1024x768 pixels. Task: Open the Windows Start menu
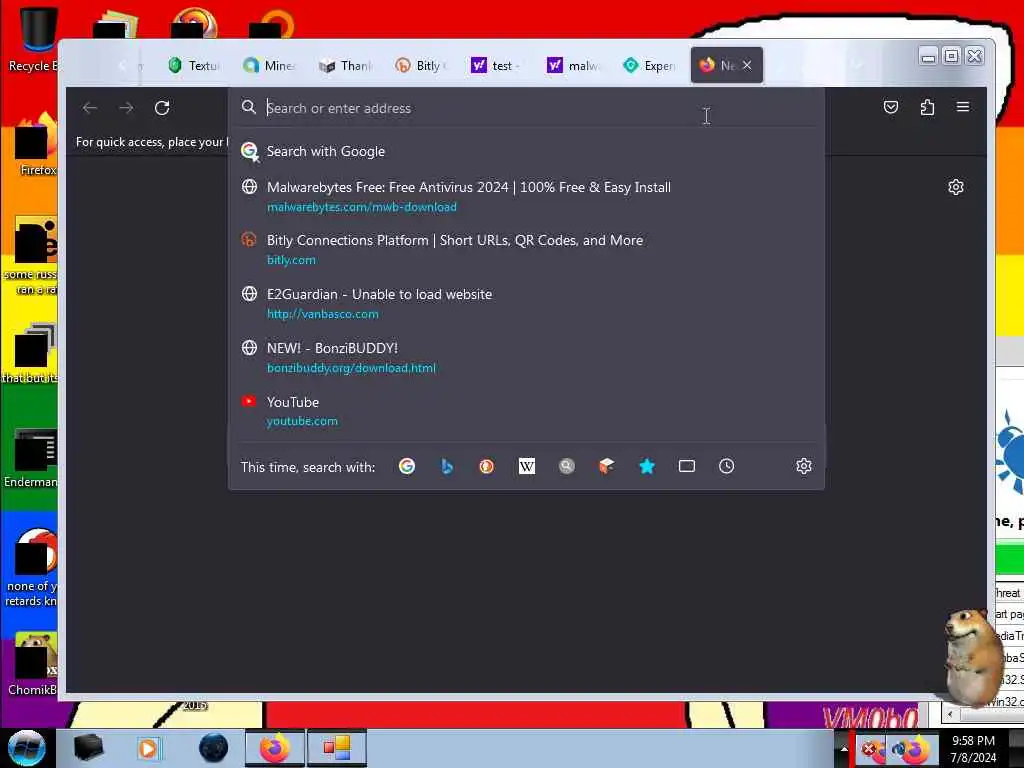click(26, 748)
